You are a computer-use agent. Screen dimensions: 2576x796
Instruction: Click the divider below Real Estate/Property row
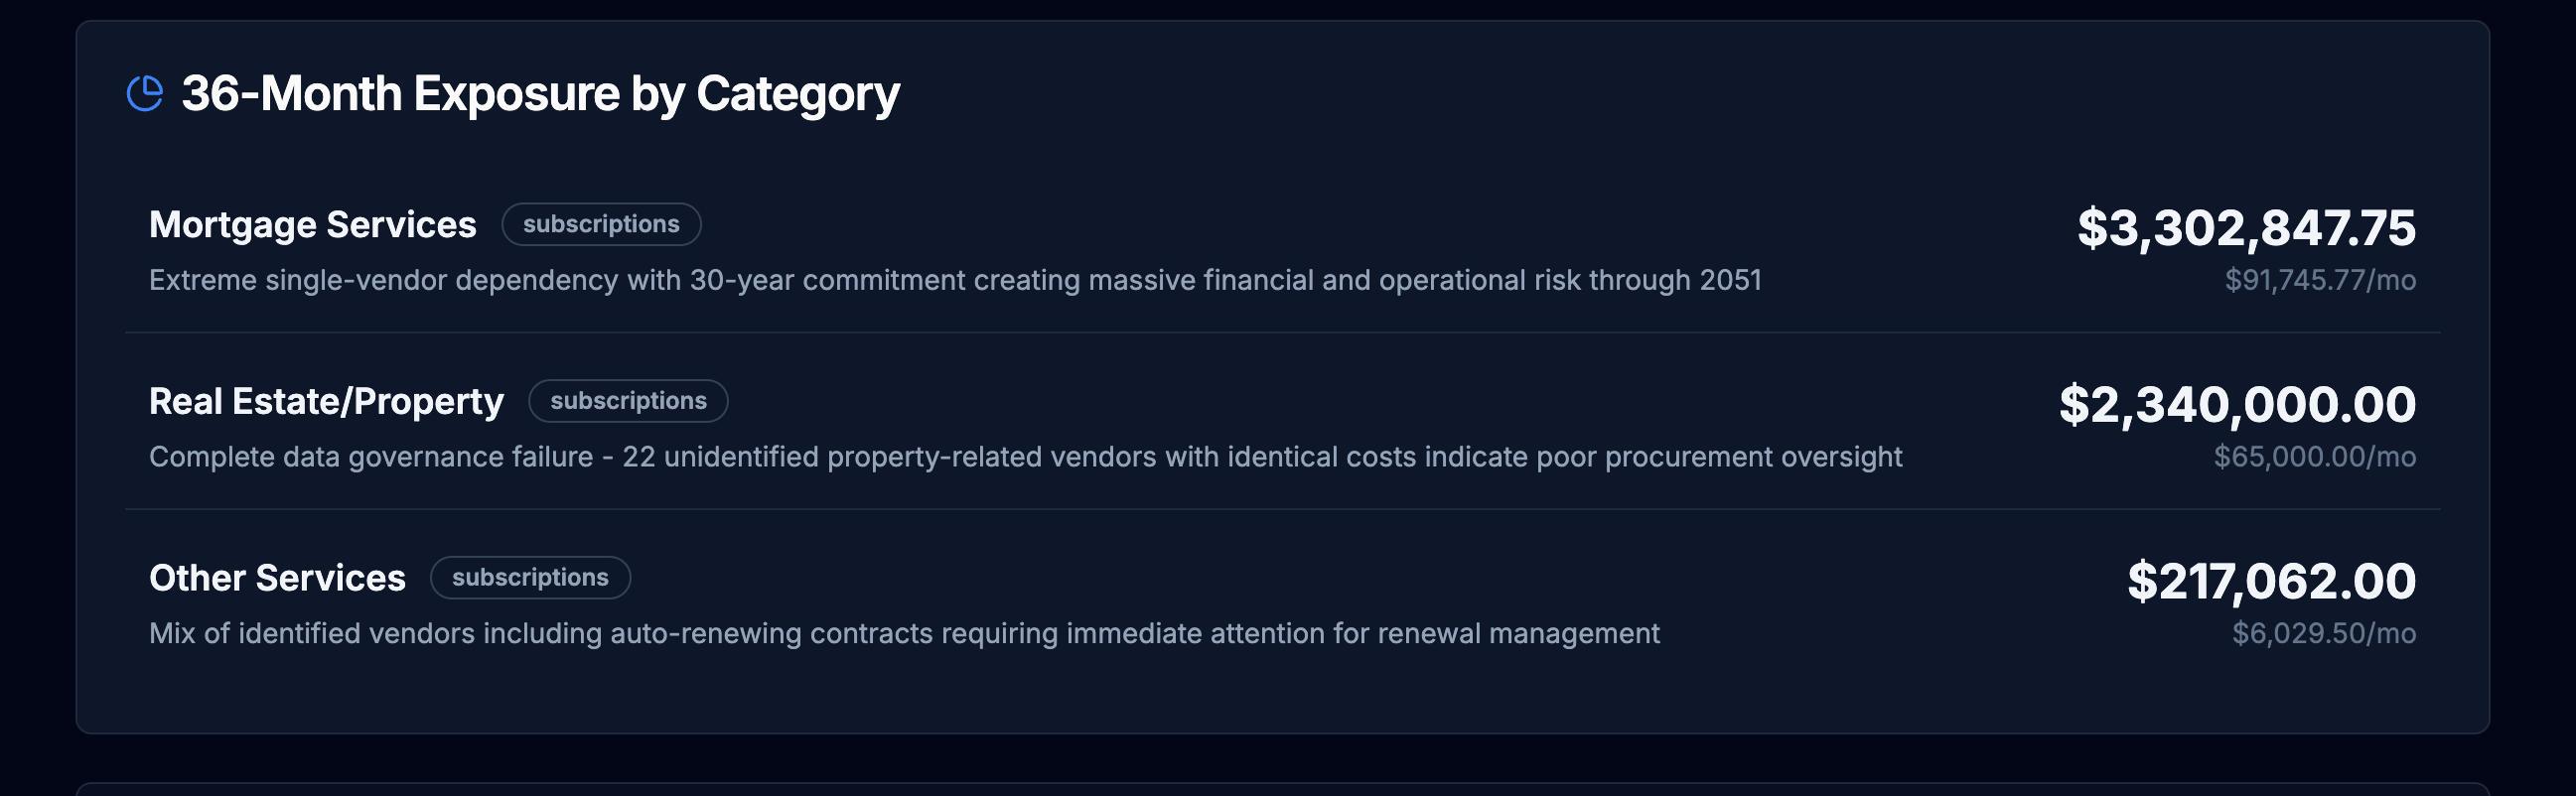[x=1282, y=509]
